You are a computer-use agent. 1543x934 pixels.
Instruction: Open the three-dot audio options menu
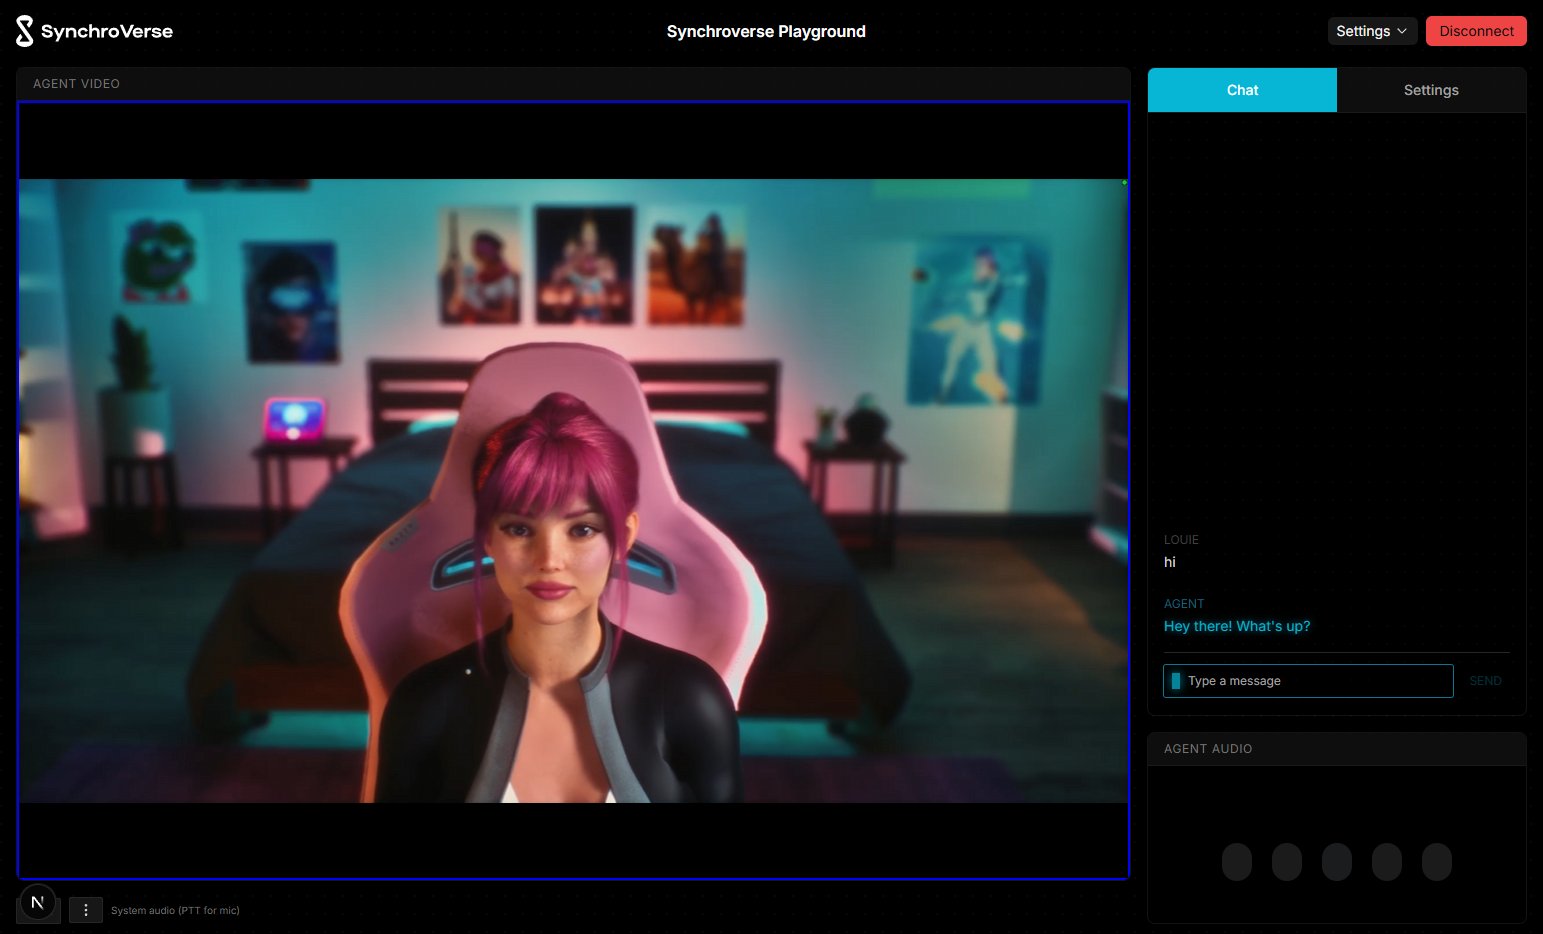(86, 910)
